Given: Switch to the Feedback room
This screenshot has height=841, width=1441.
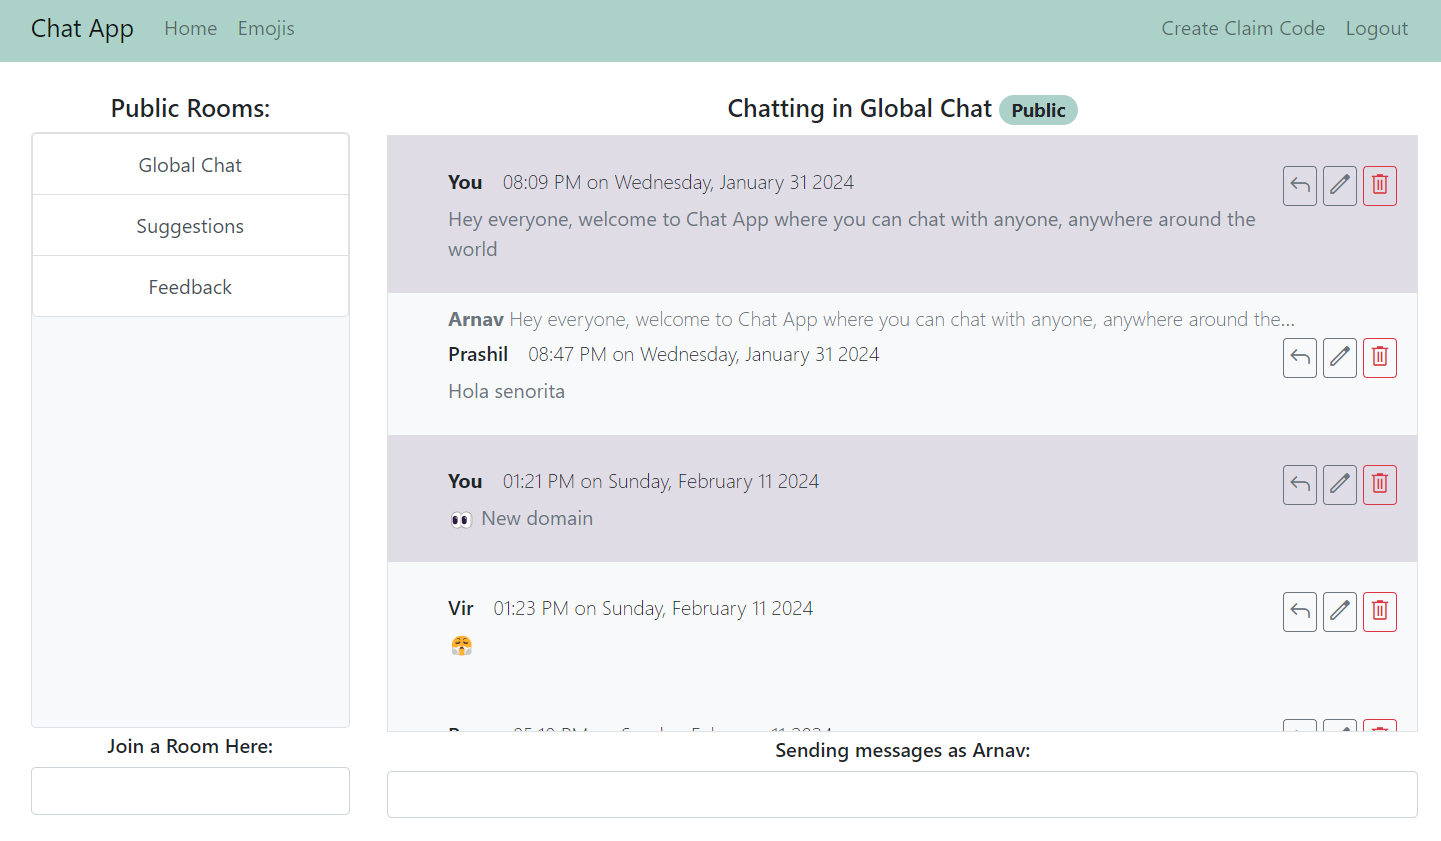Looking at the screenshot, I should click(190, 286).
